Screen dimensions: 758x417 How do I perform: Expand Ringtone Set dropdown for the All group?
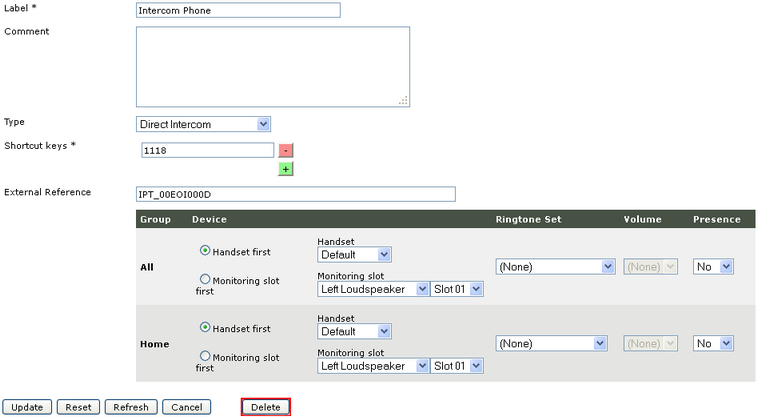555,267
